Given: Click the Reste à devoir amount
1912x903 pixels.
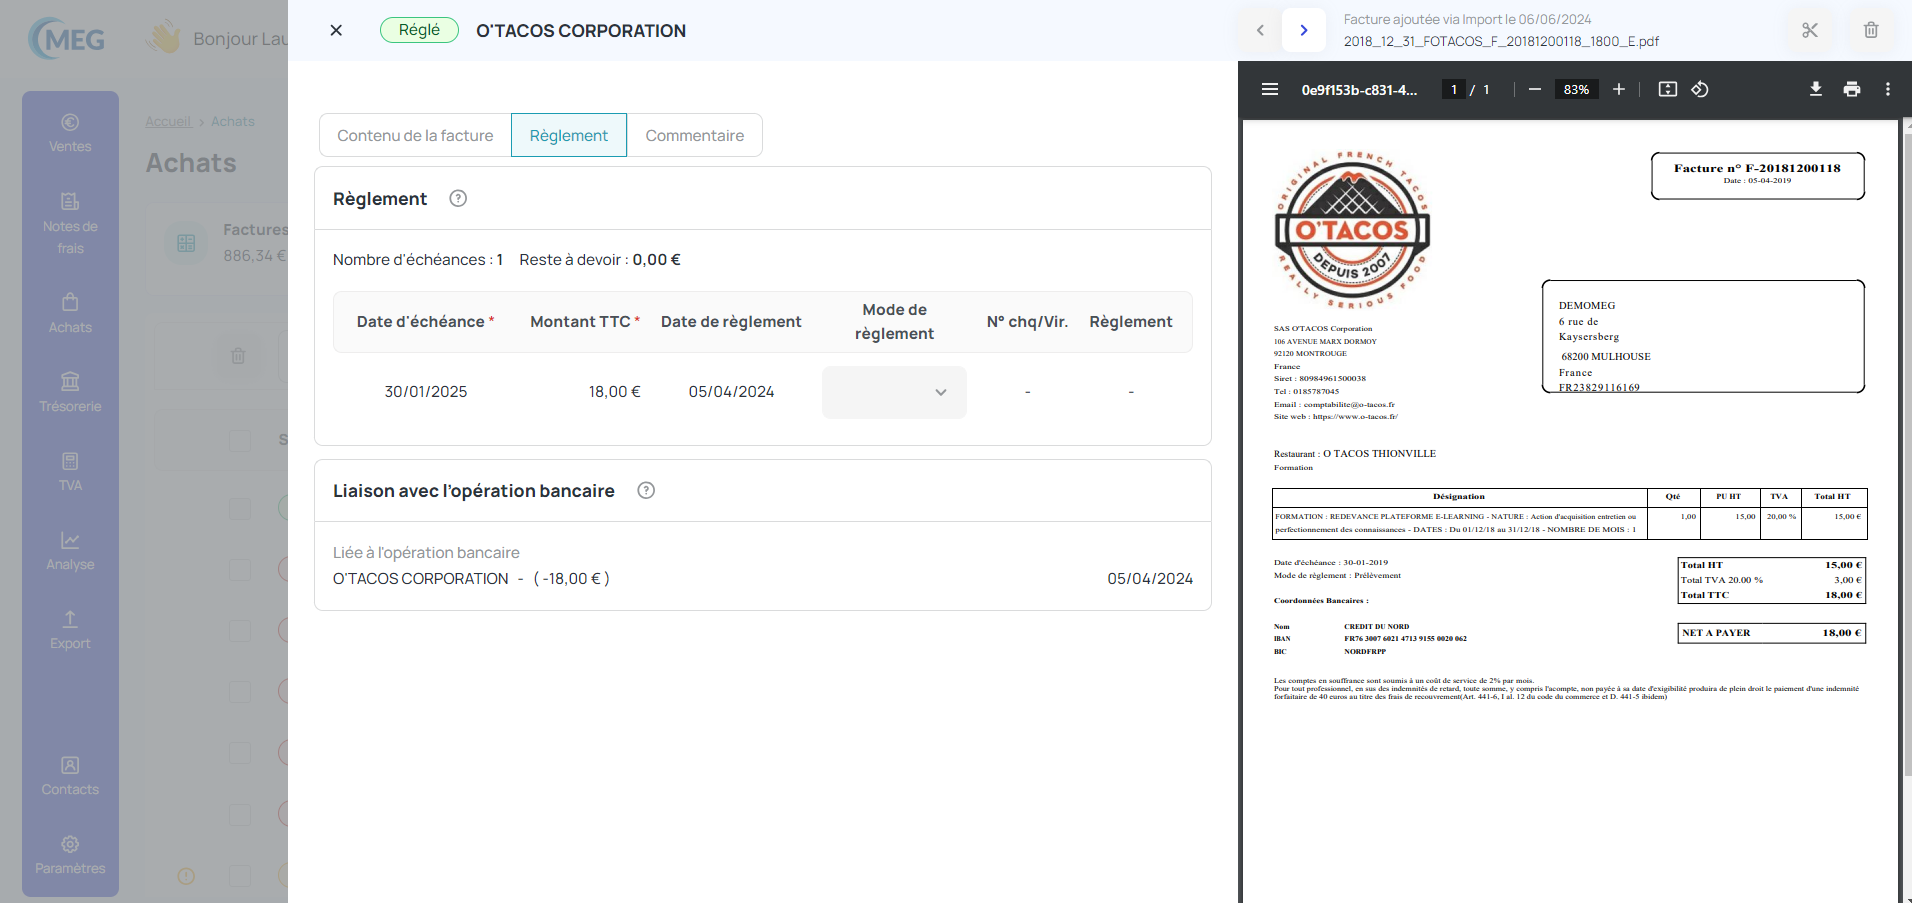Looking at the screenshot, I should coord(656,260).
